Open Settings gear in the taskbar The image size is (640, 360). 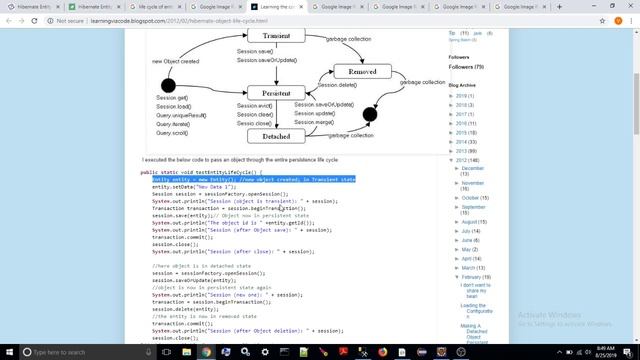[x=265, y=352]
